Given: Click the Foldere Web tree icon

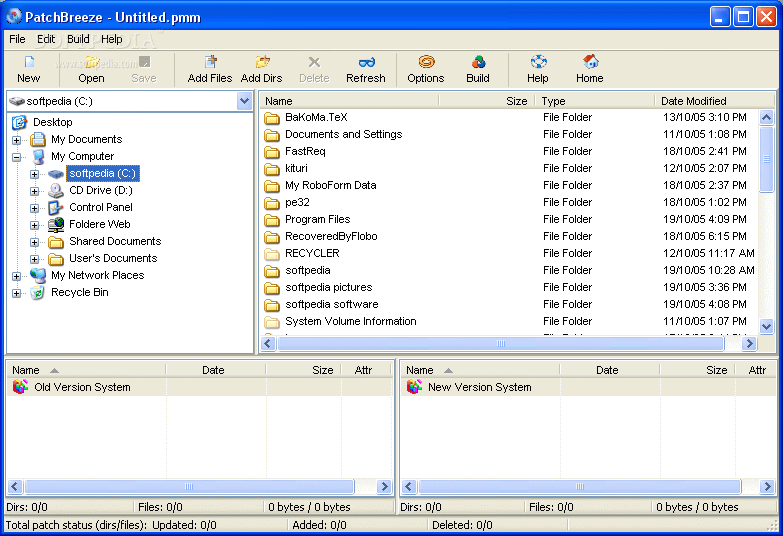Looking at the screenshot, I should [x=56, y=224].
